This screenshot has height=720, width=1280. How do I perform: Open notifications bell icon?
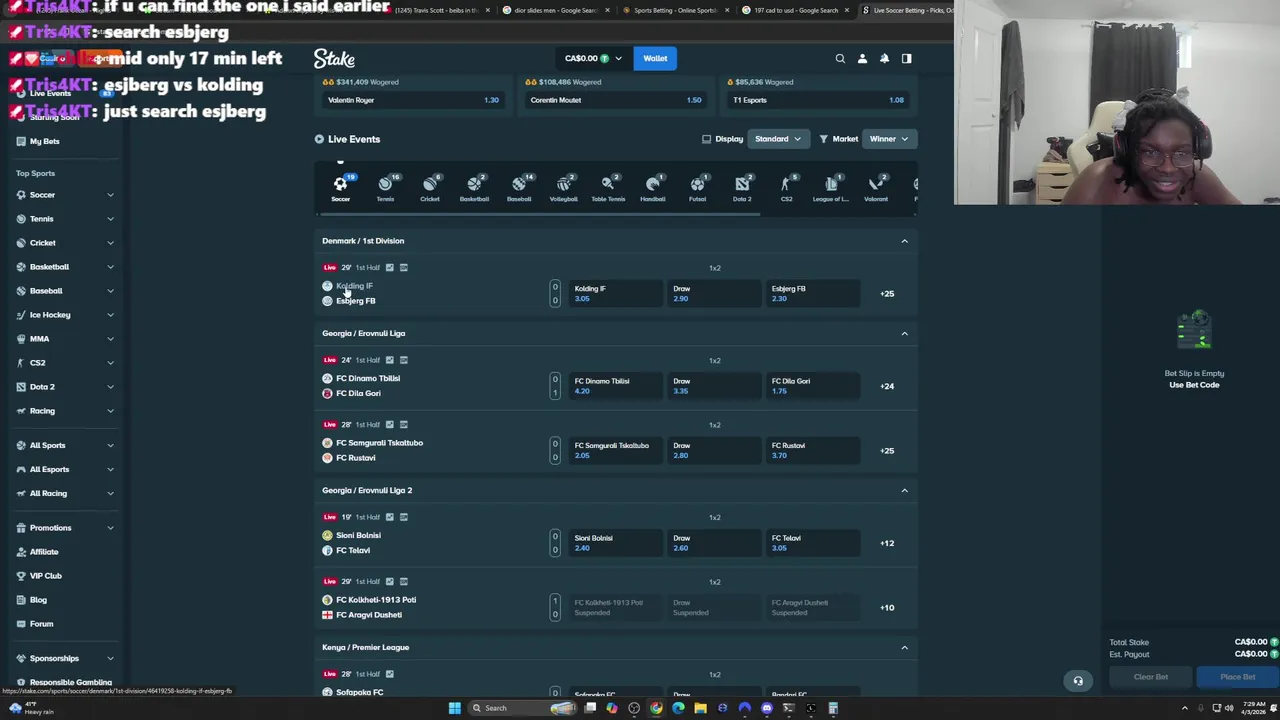884,58
